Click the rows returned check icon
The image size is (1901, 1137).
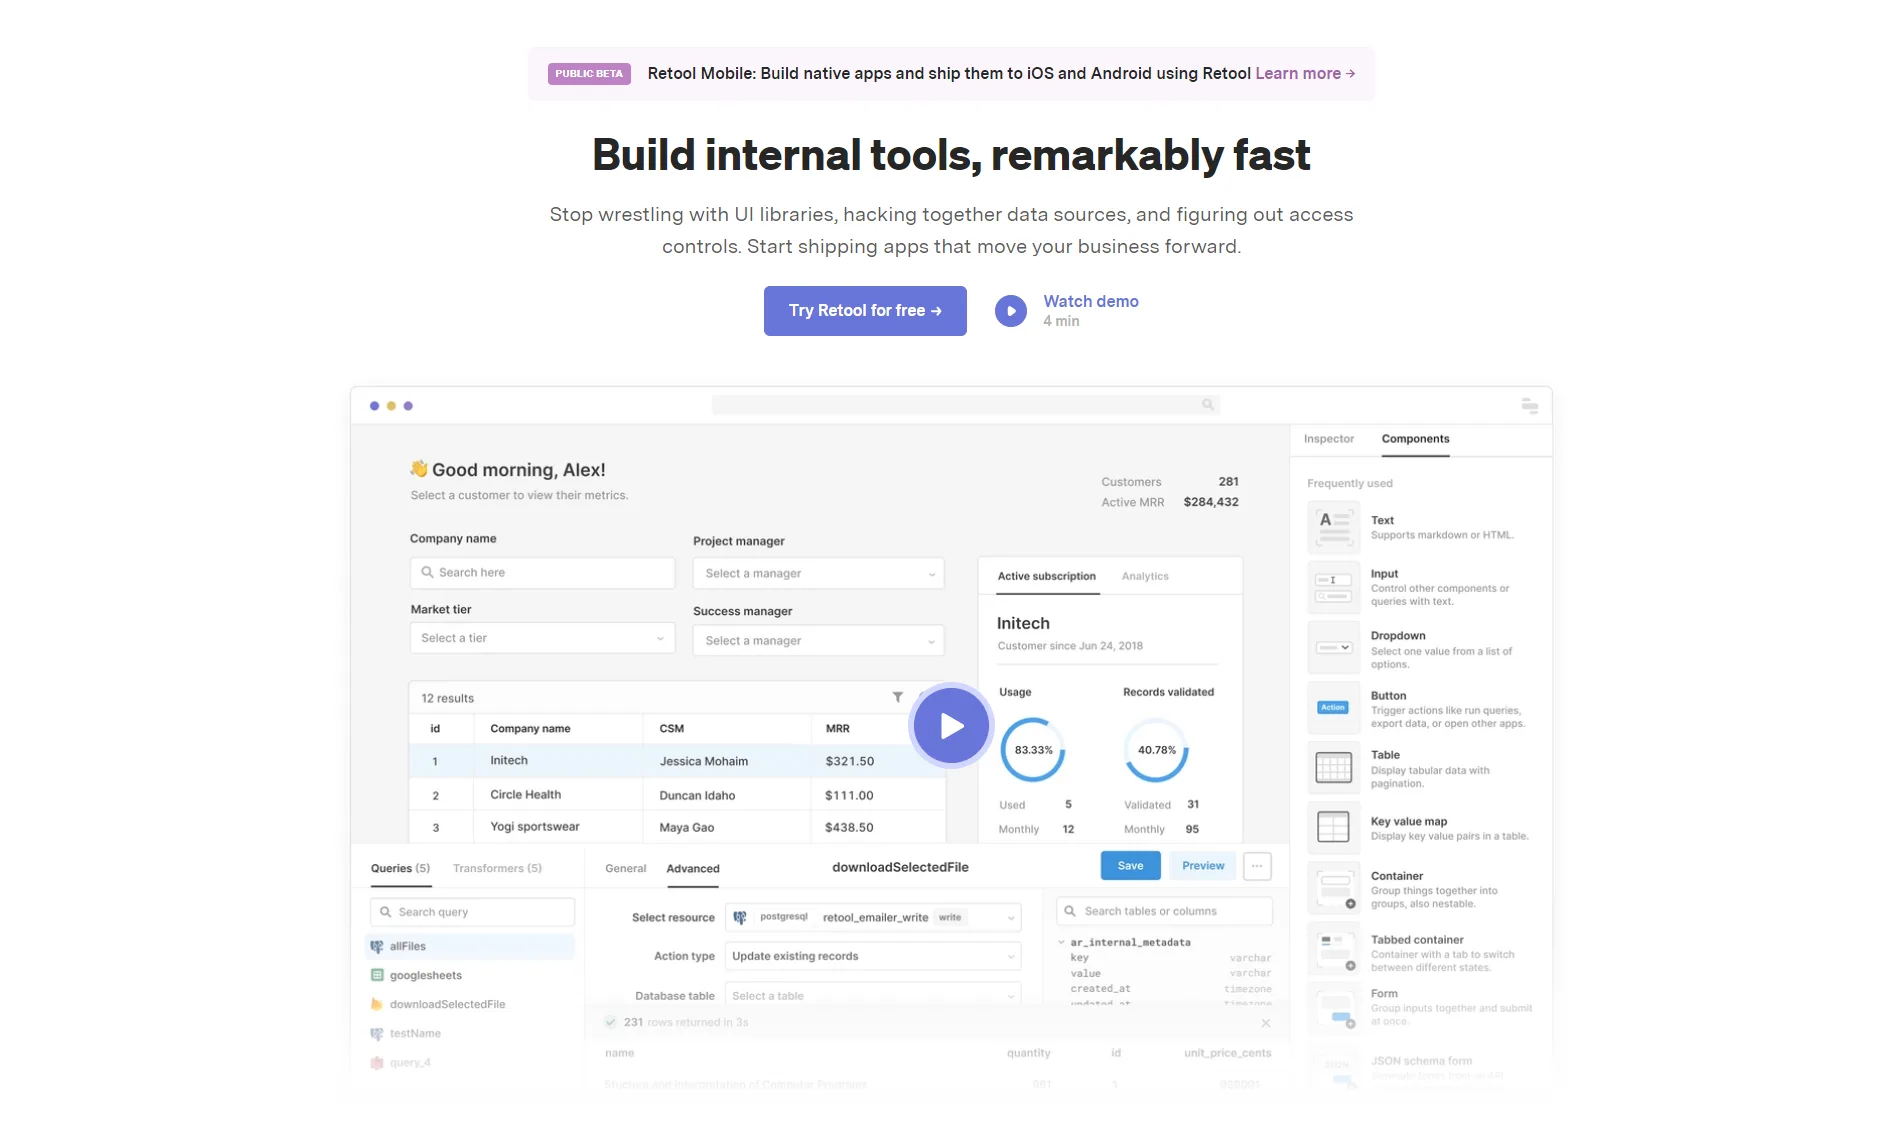[x=610, y=1022]
